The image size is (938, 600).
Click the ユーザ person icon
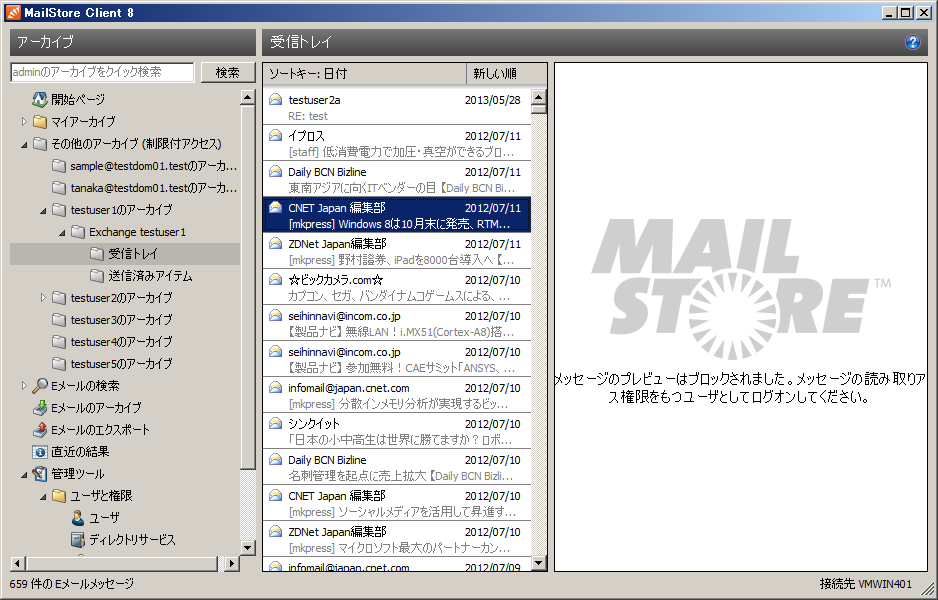coord(78,518)
